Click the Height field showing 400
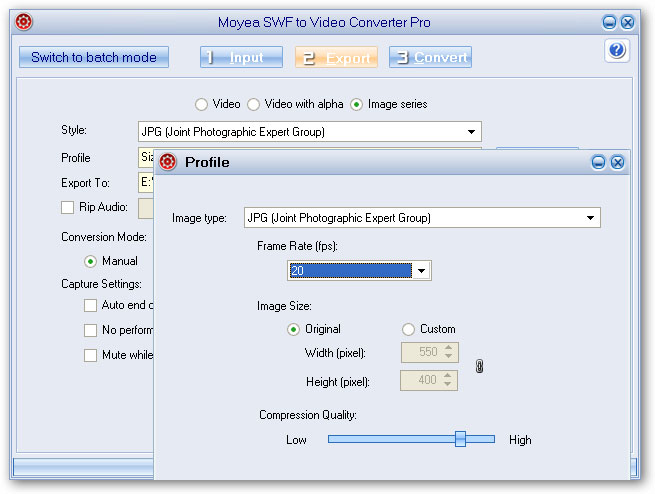 coord(429,380)
